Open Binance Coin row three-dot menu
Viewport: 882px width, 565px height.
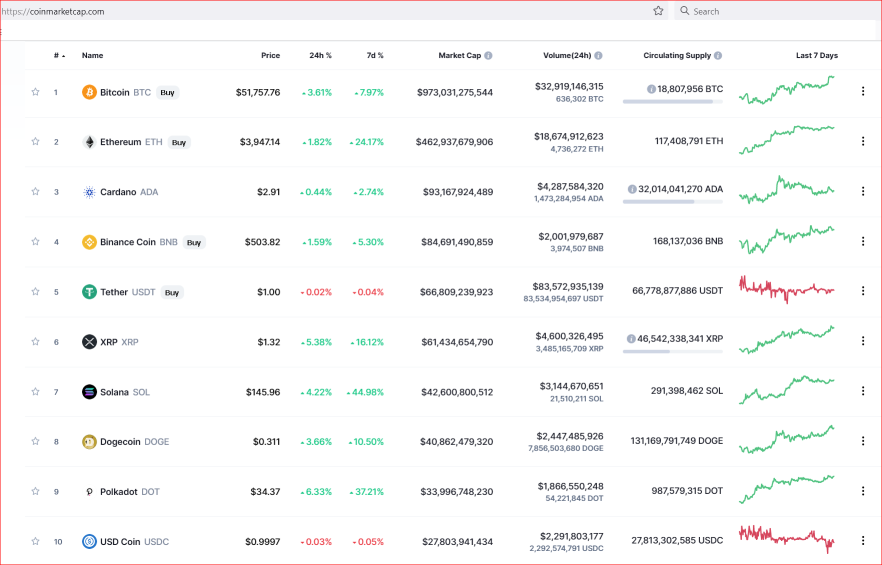coord(863,241)
